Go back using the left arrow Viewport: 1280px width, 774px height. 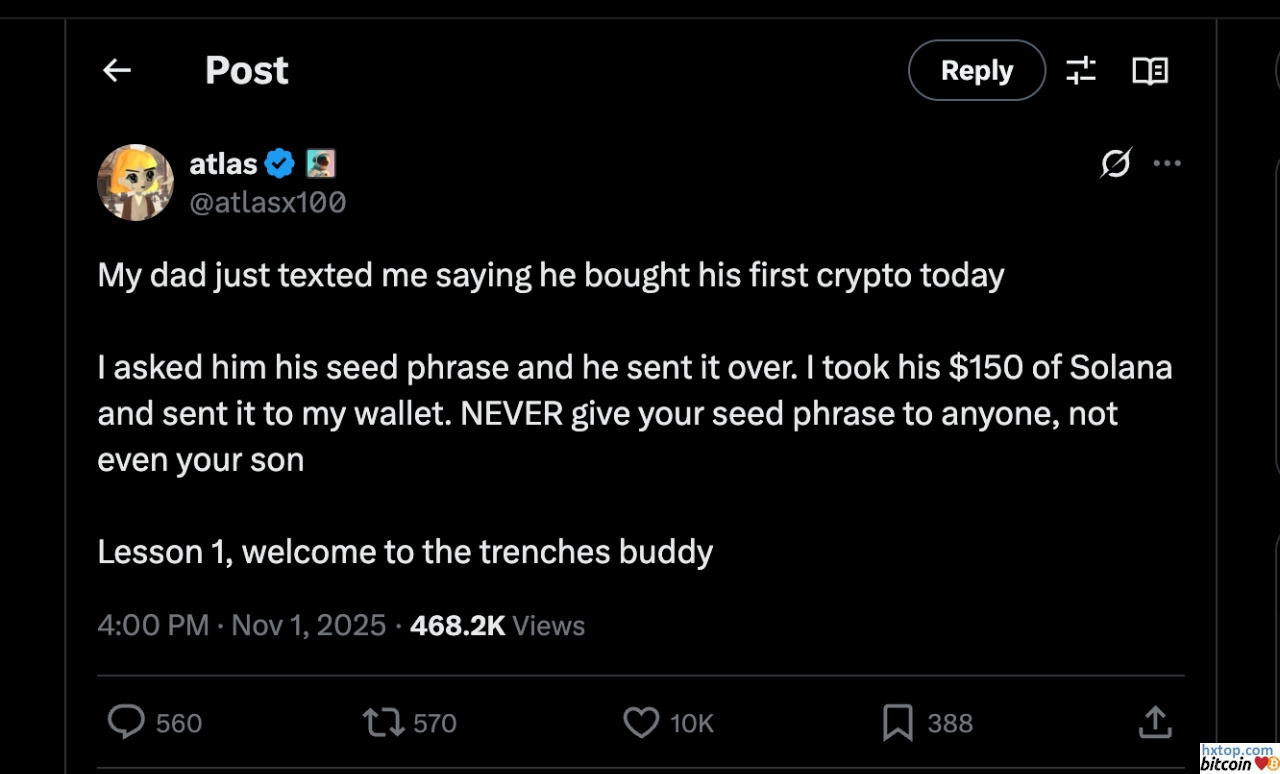click(117, 70)
